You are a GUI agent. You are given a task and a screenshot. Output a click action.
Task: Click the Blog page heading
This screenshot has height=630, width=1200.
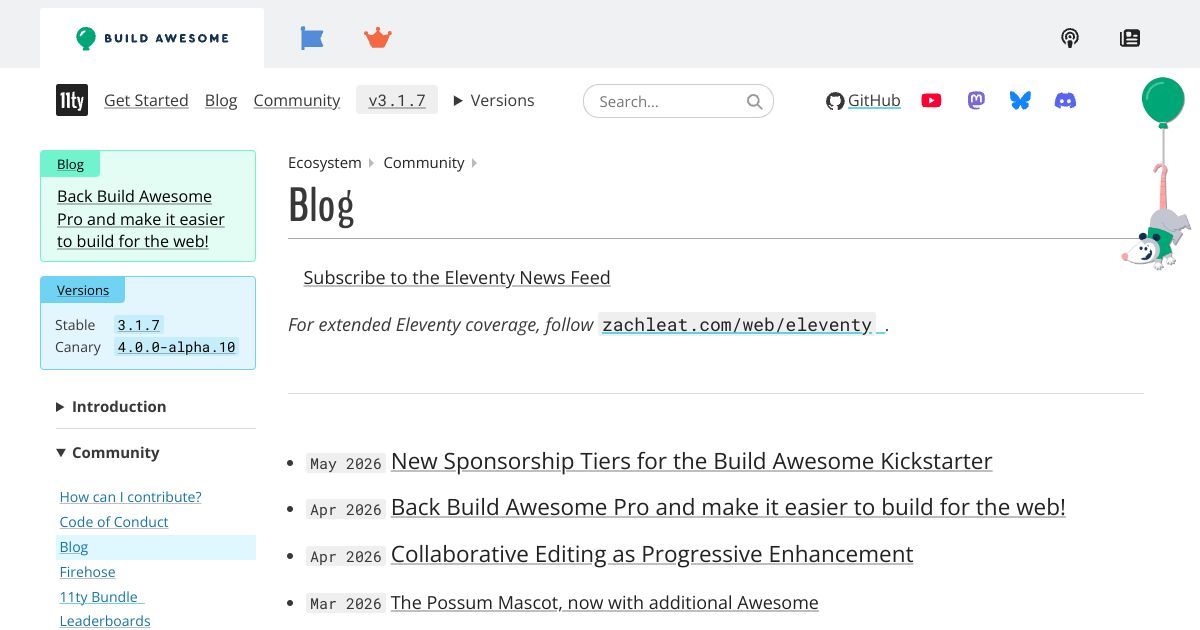tap(321, 206)
